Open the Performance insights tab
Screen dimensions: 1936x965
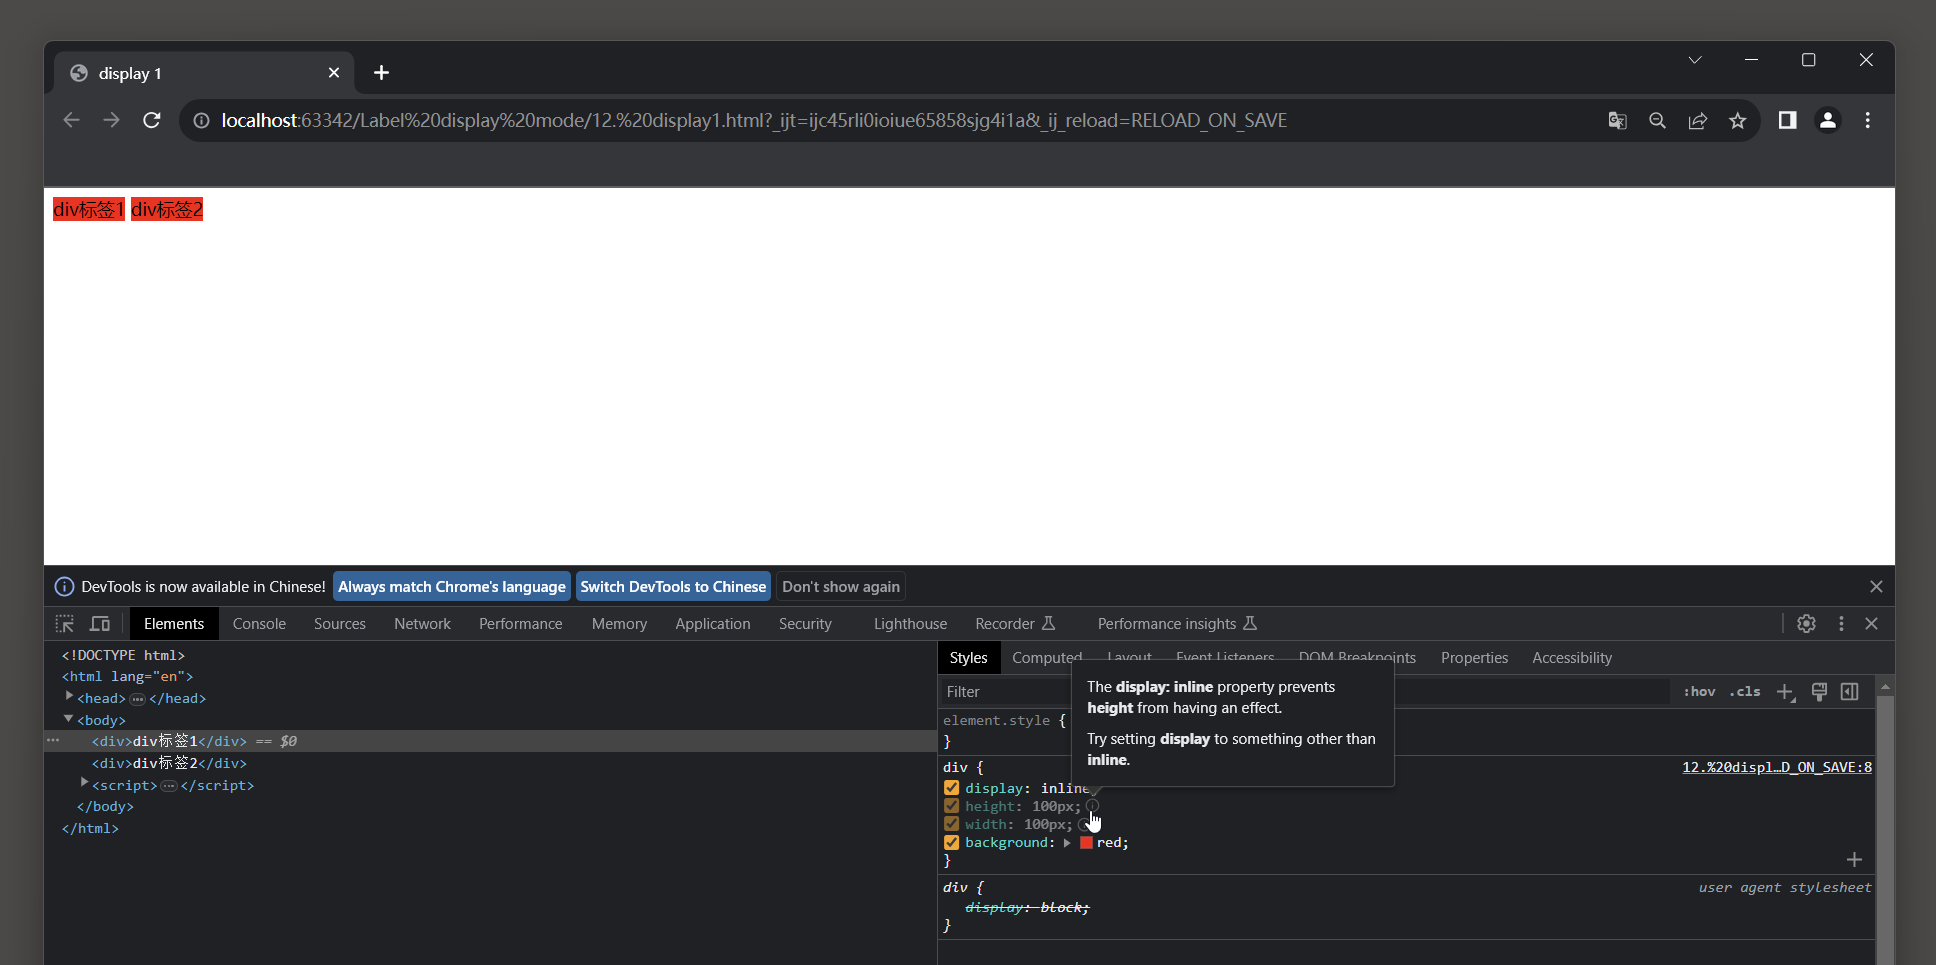(1177, 624)
